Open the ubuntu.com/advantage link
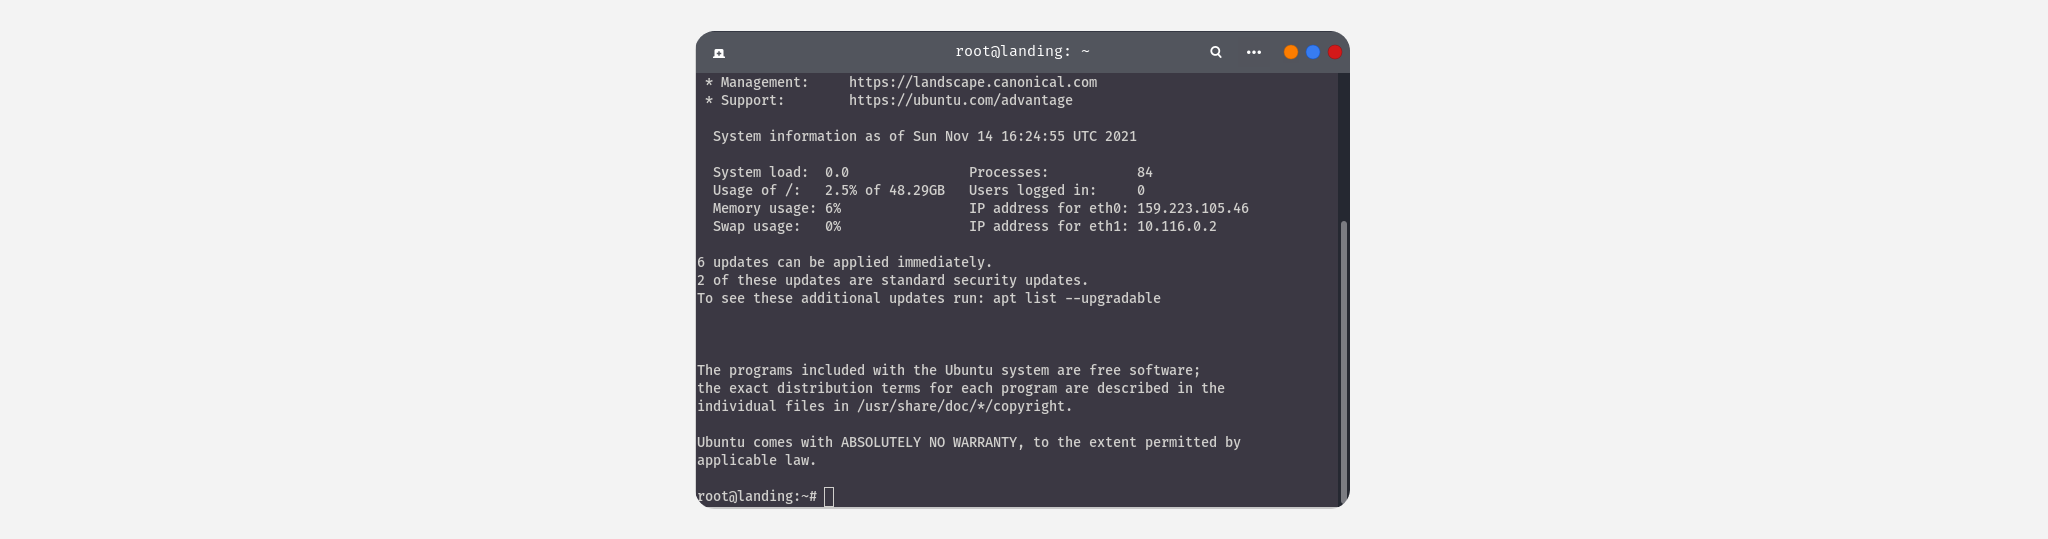 click(x=961, y=101)
